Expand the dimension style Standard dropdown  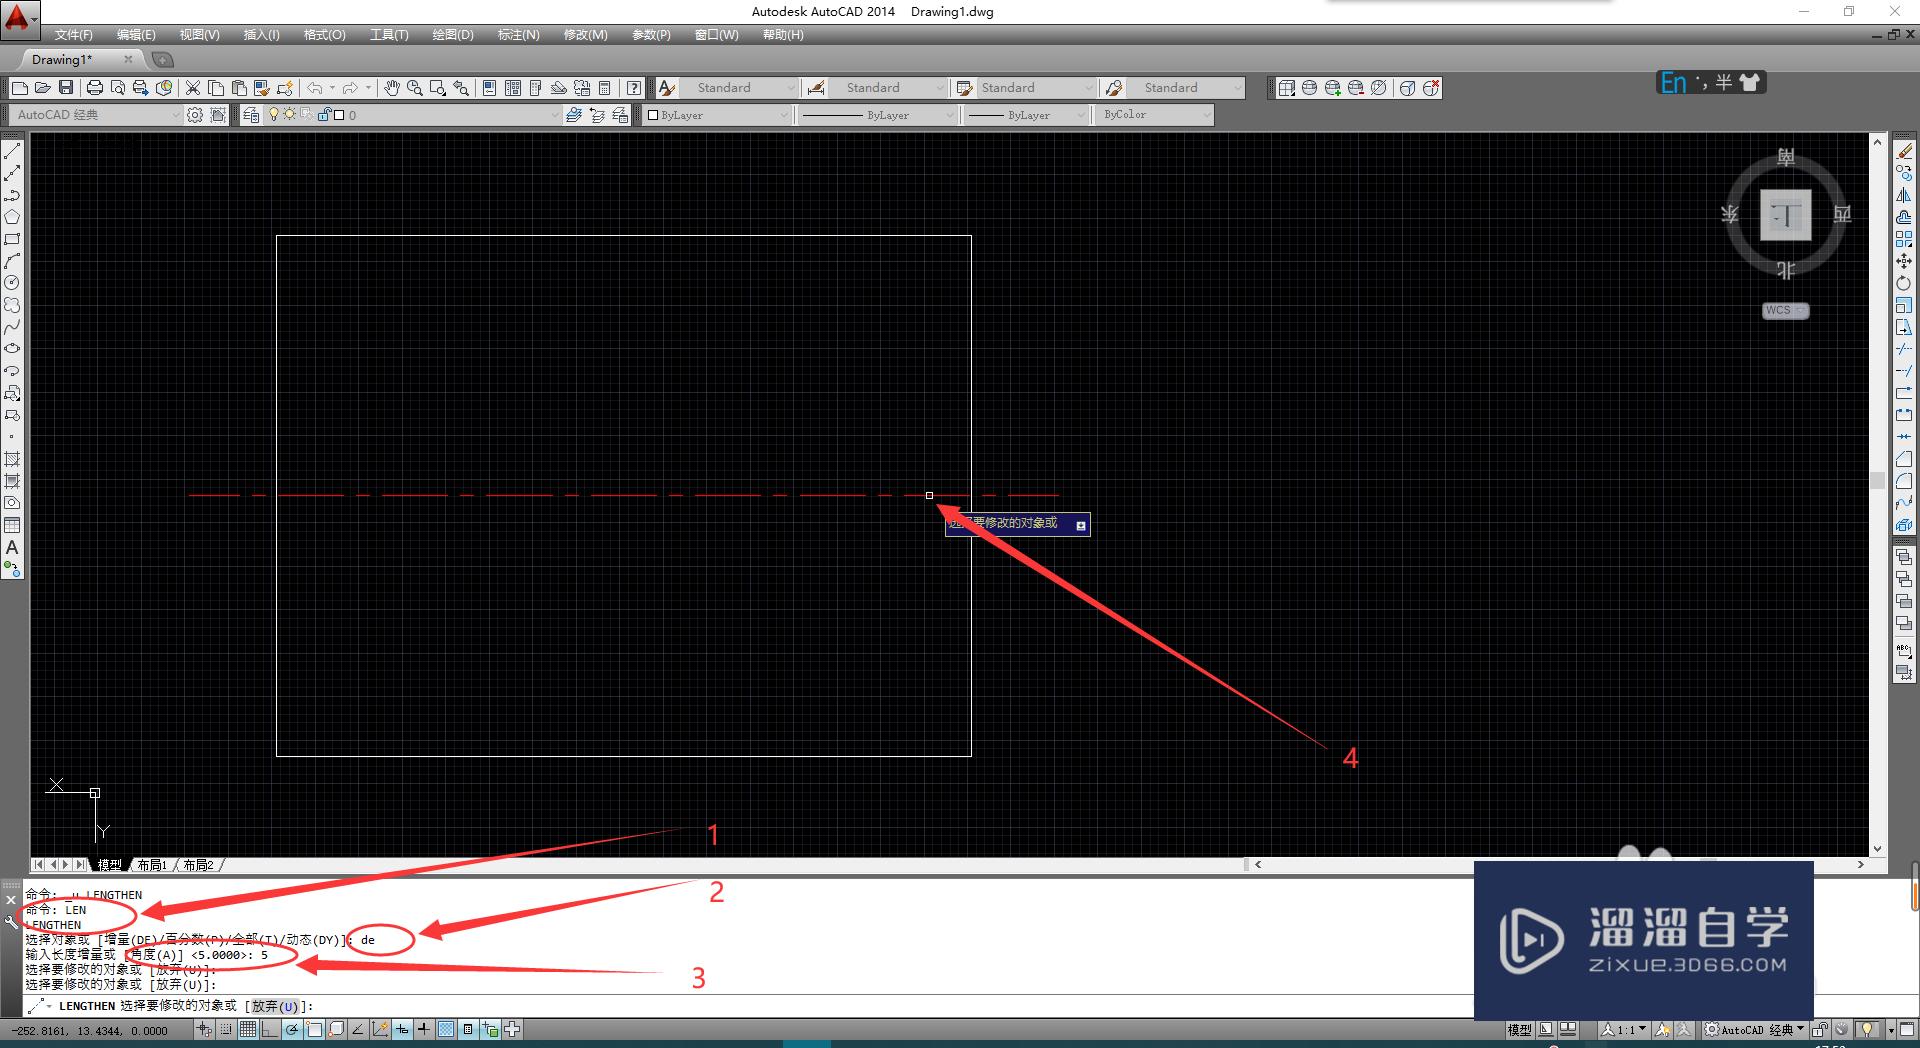coord(888,88)
